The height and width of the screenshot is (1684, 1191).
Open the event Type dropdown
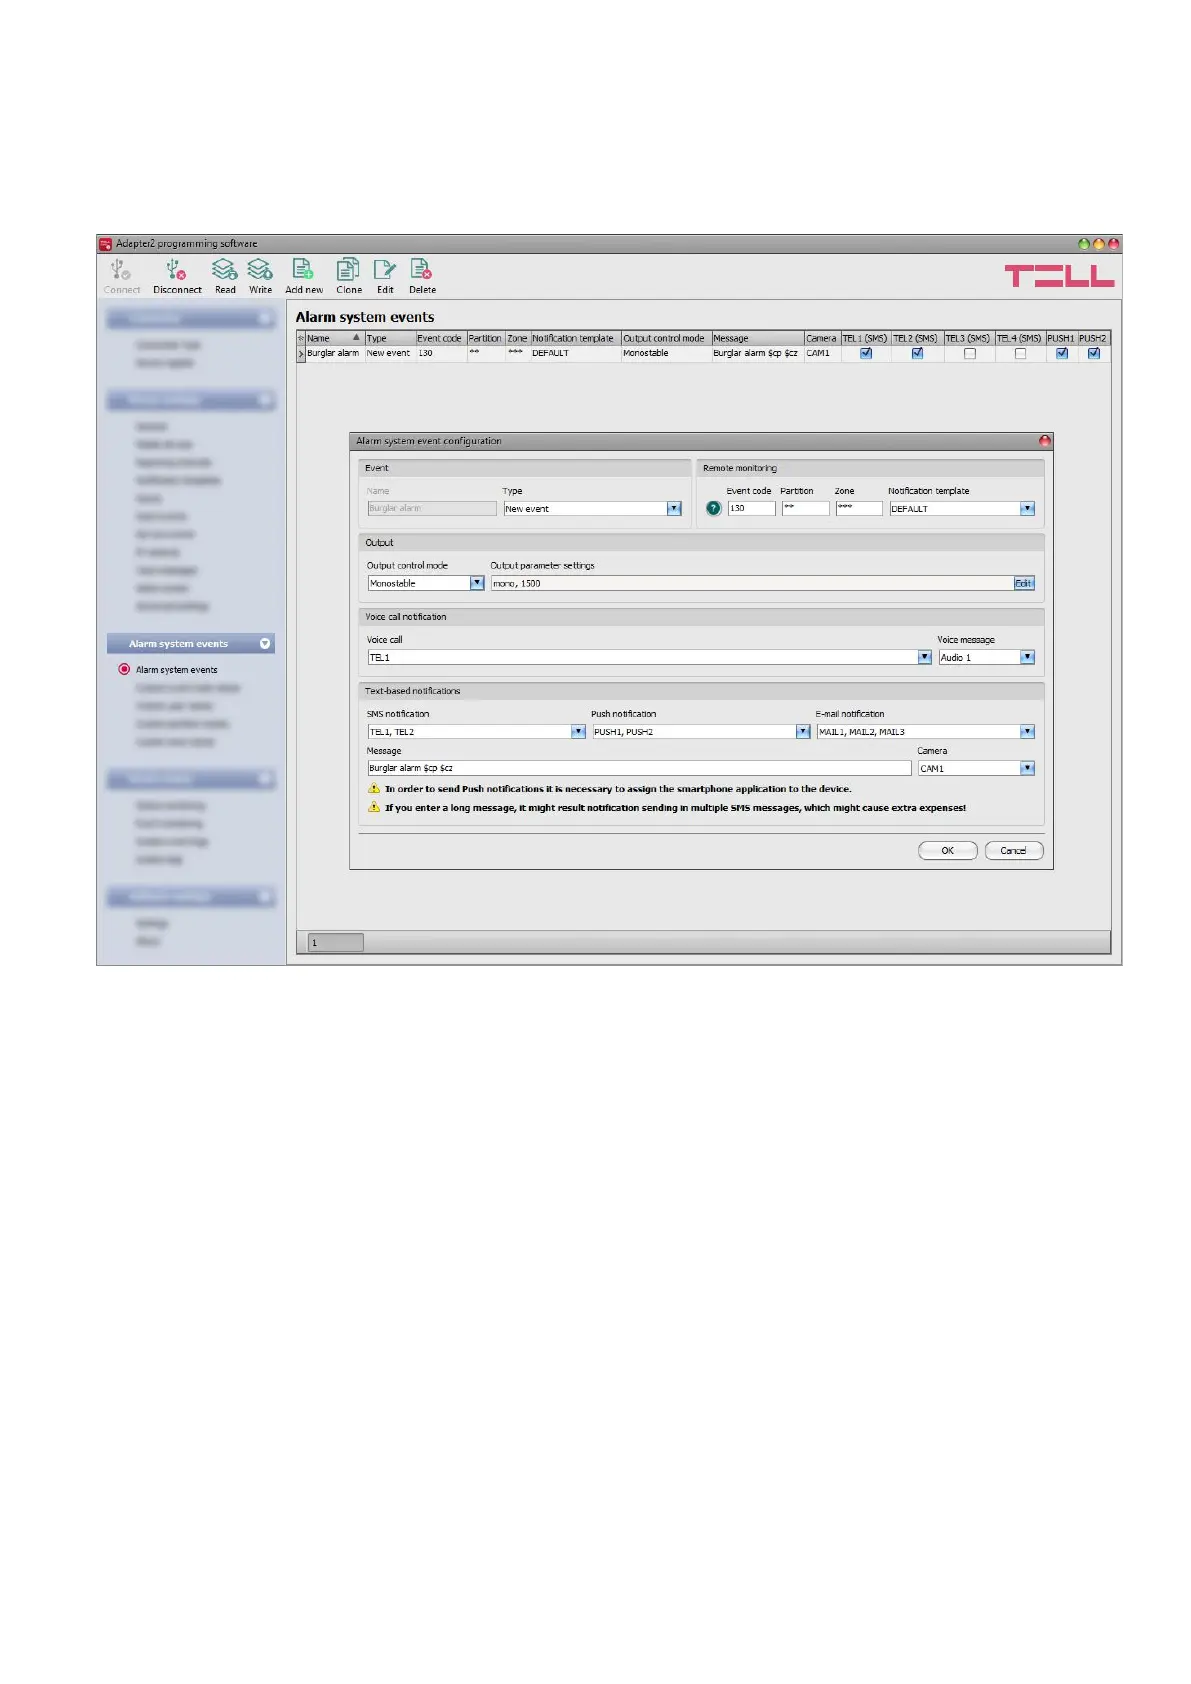pos(674,508)
